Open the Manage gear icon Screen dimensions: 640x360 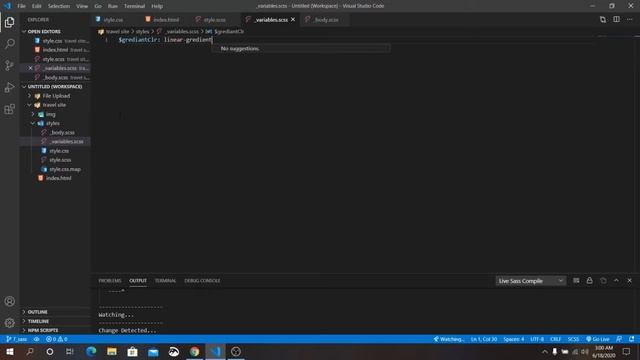click(9, 323)
